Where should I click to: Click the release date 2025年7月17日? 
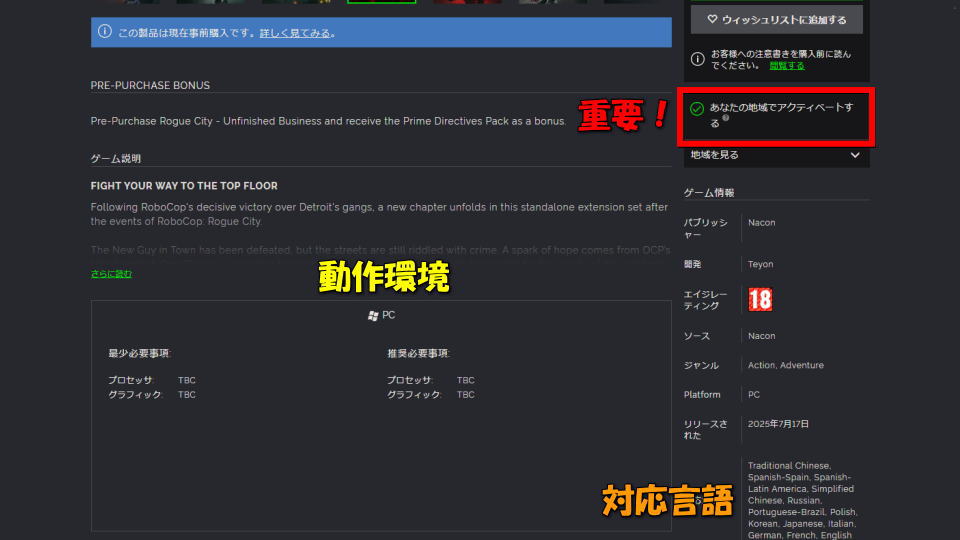pos(778,424)
